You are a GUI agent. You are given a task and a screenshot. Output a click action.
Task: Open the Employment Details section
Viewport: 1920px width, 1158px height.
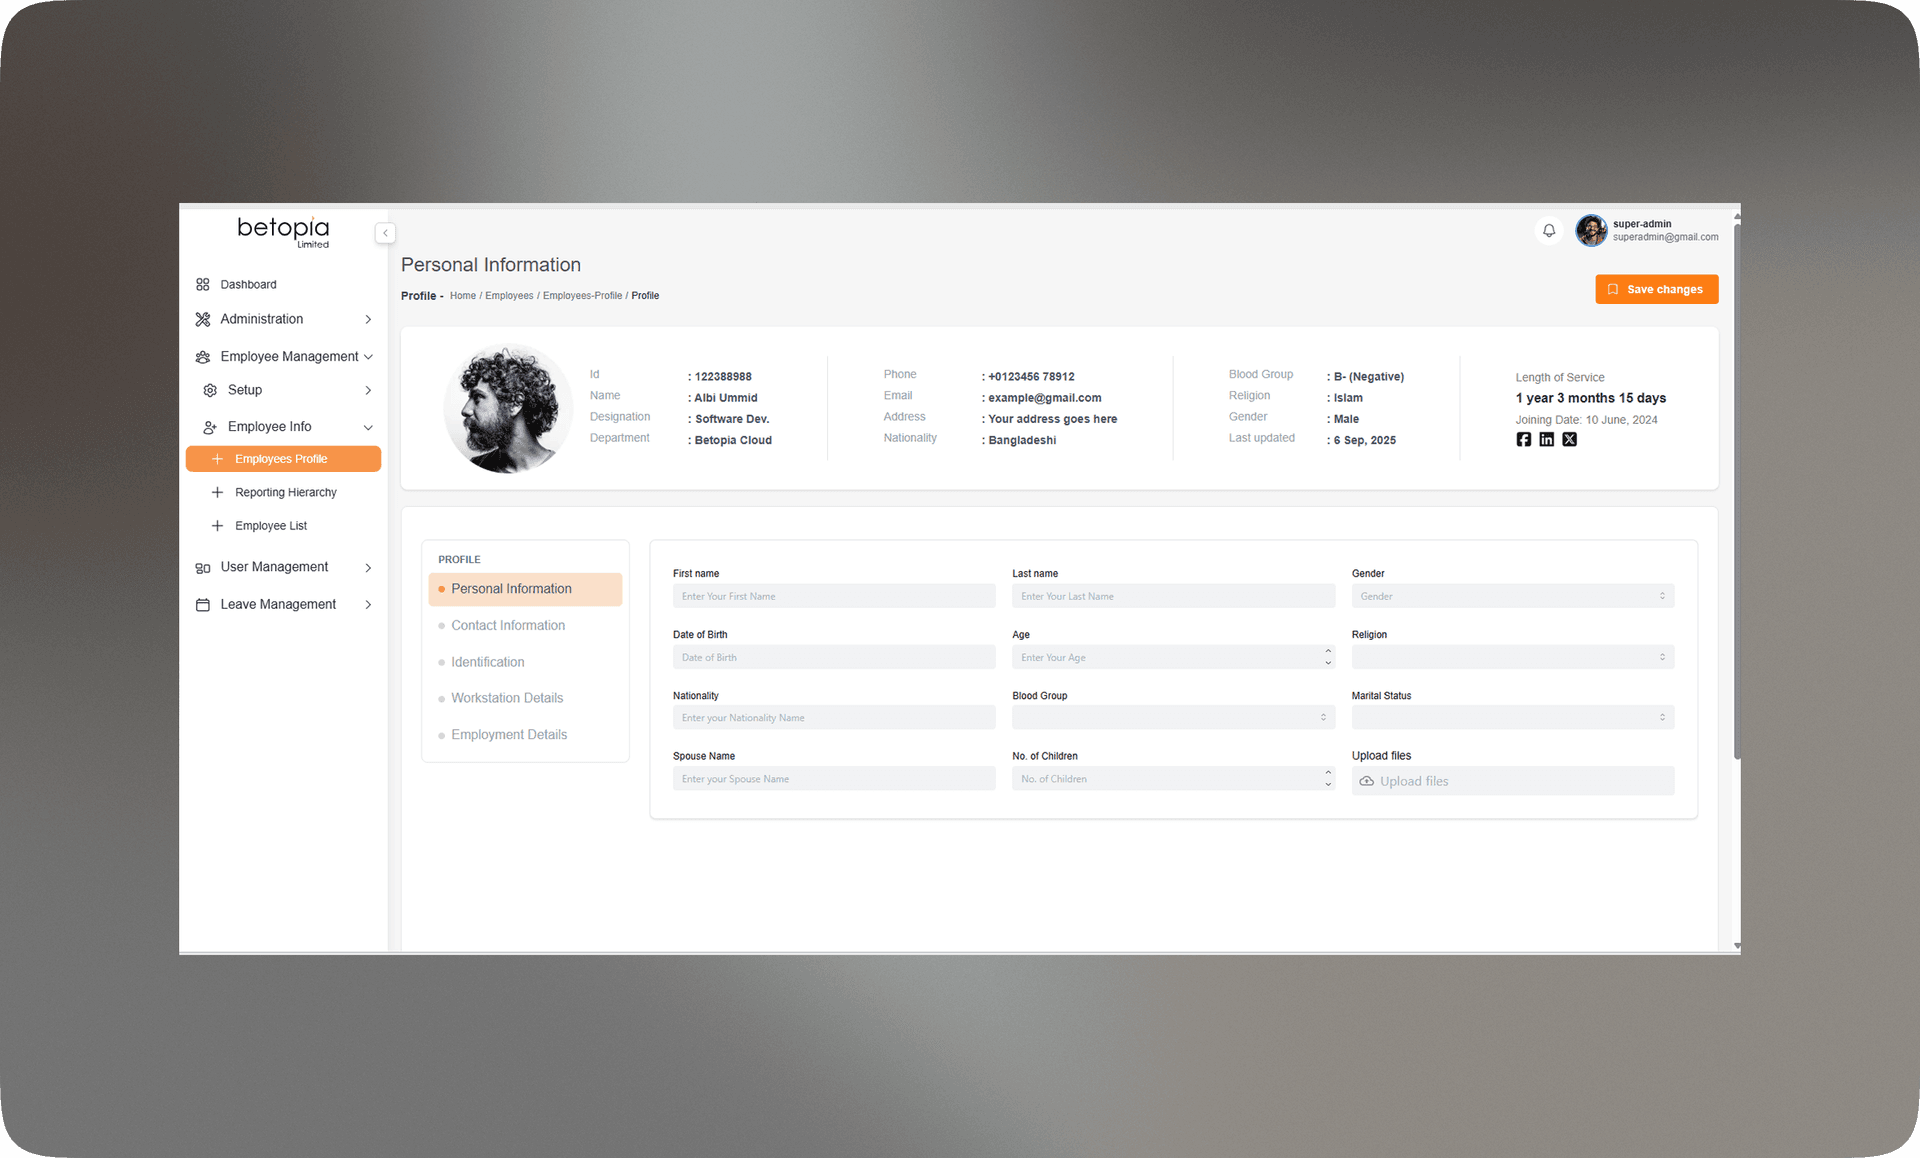point(509,735)
